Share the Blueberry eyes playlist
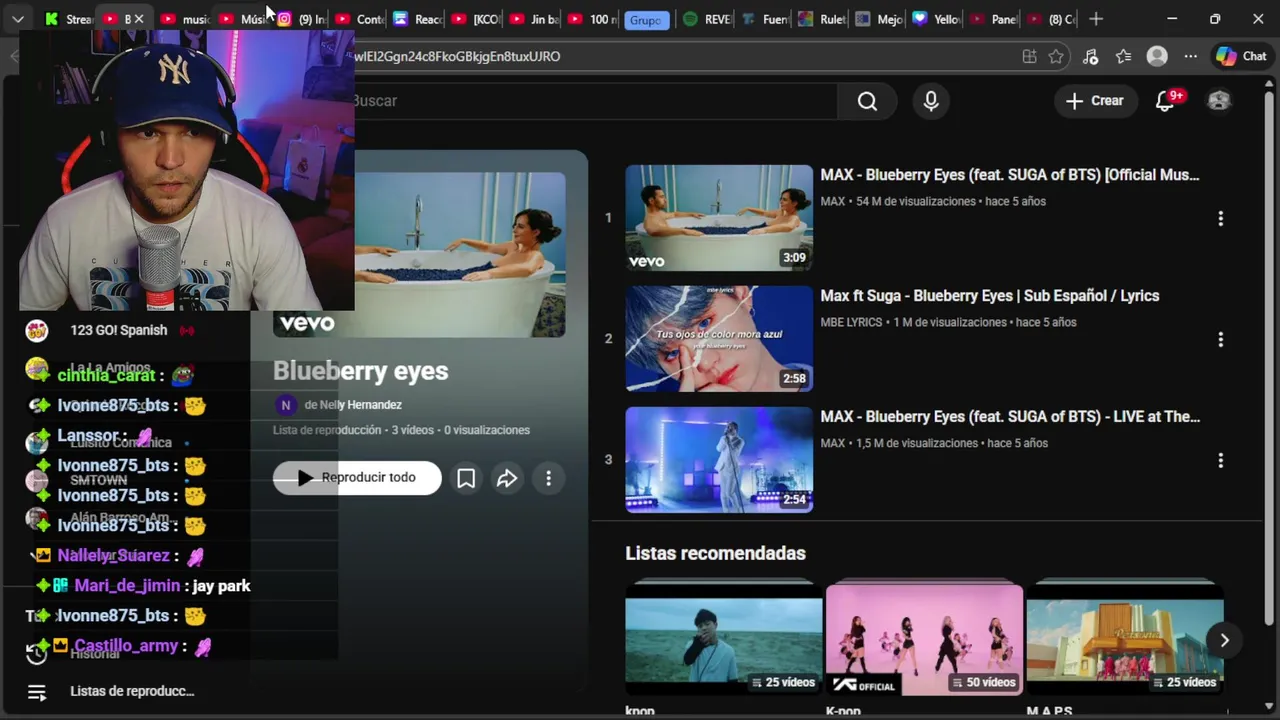This screenshot has height=720, width=1280. pos(507,478)
